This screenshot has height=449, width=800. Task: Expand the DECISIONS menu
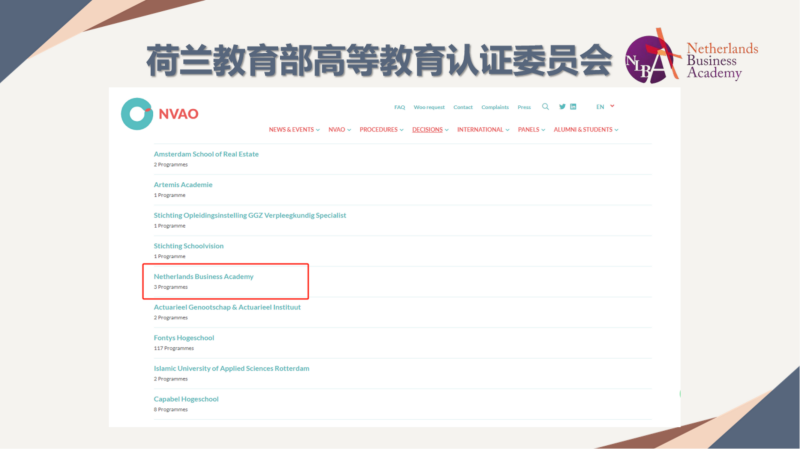coord(430,130)
